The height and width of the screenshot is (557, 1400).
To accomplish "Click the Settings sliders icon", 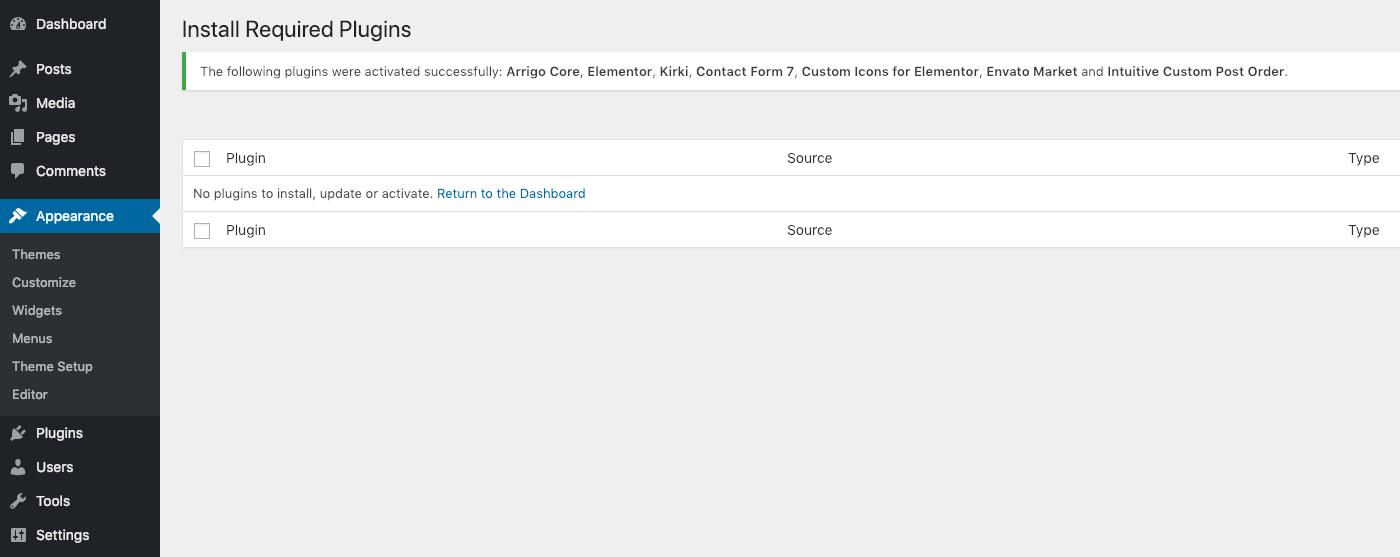I will pyautogui.click(x=18, y=535).
